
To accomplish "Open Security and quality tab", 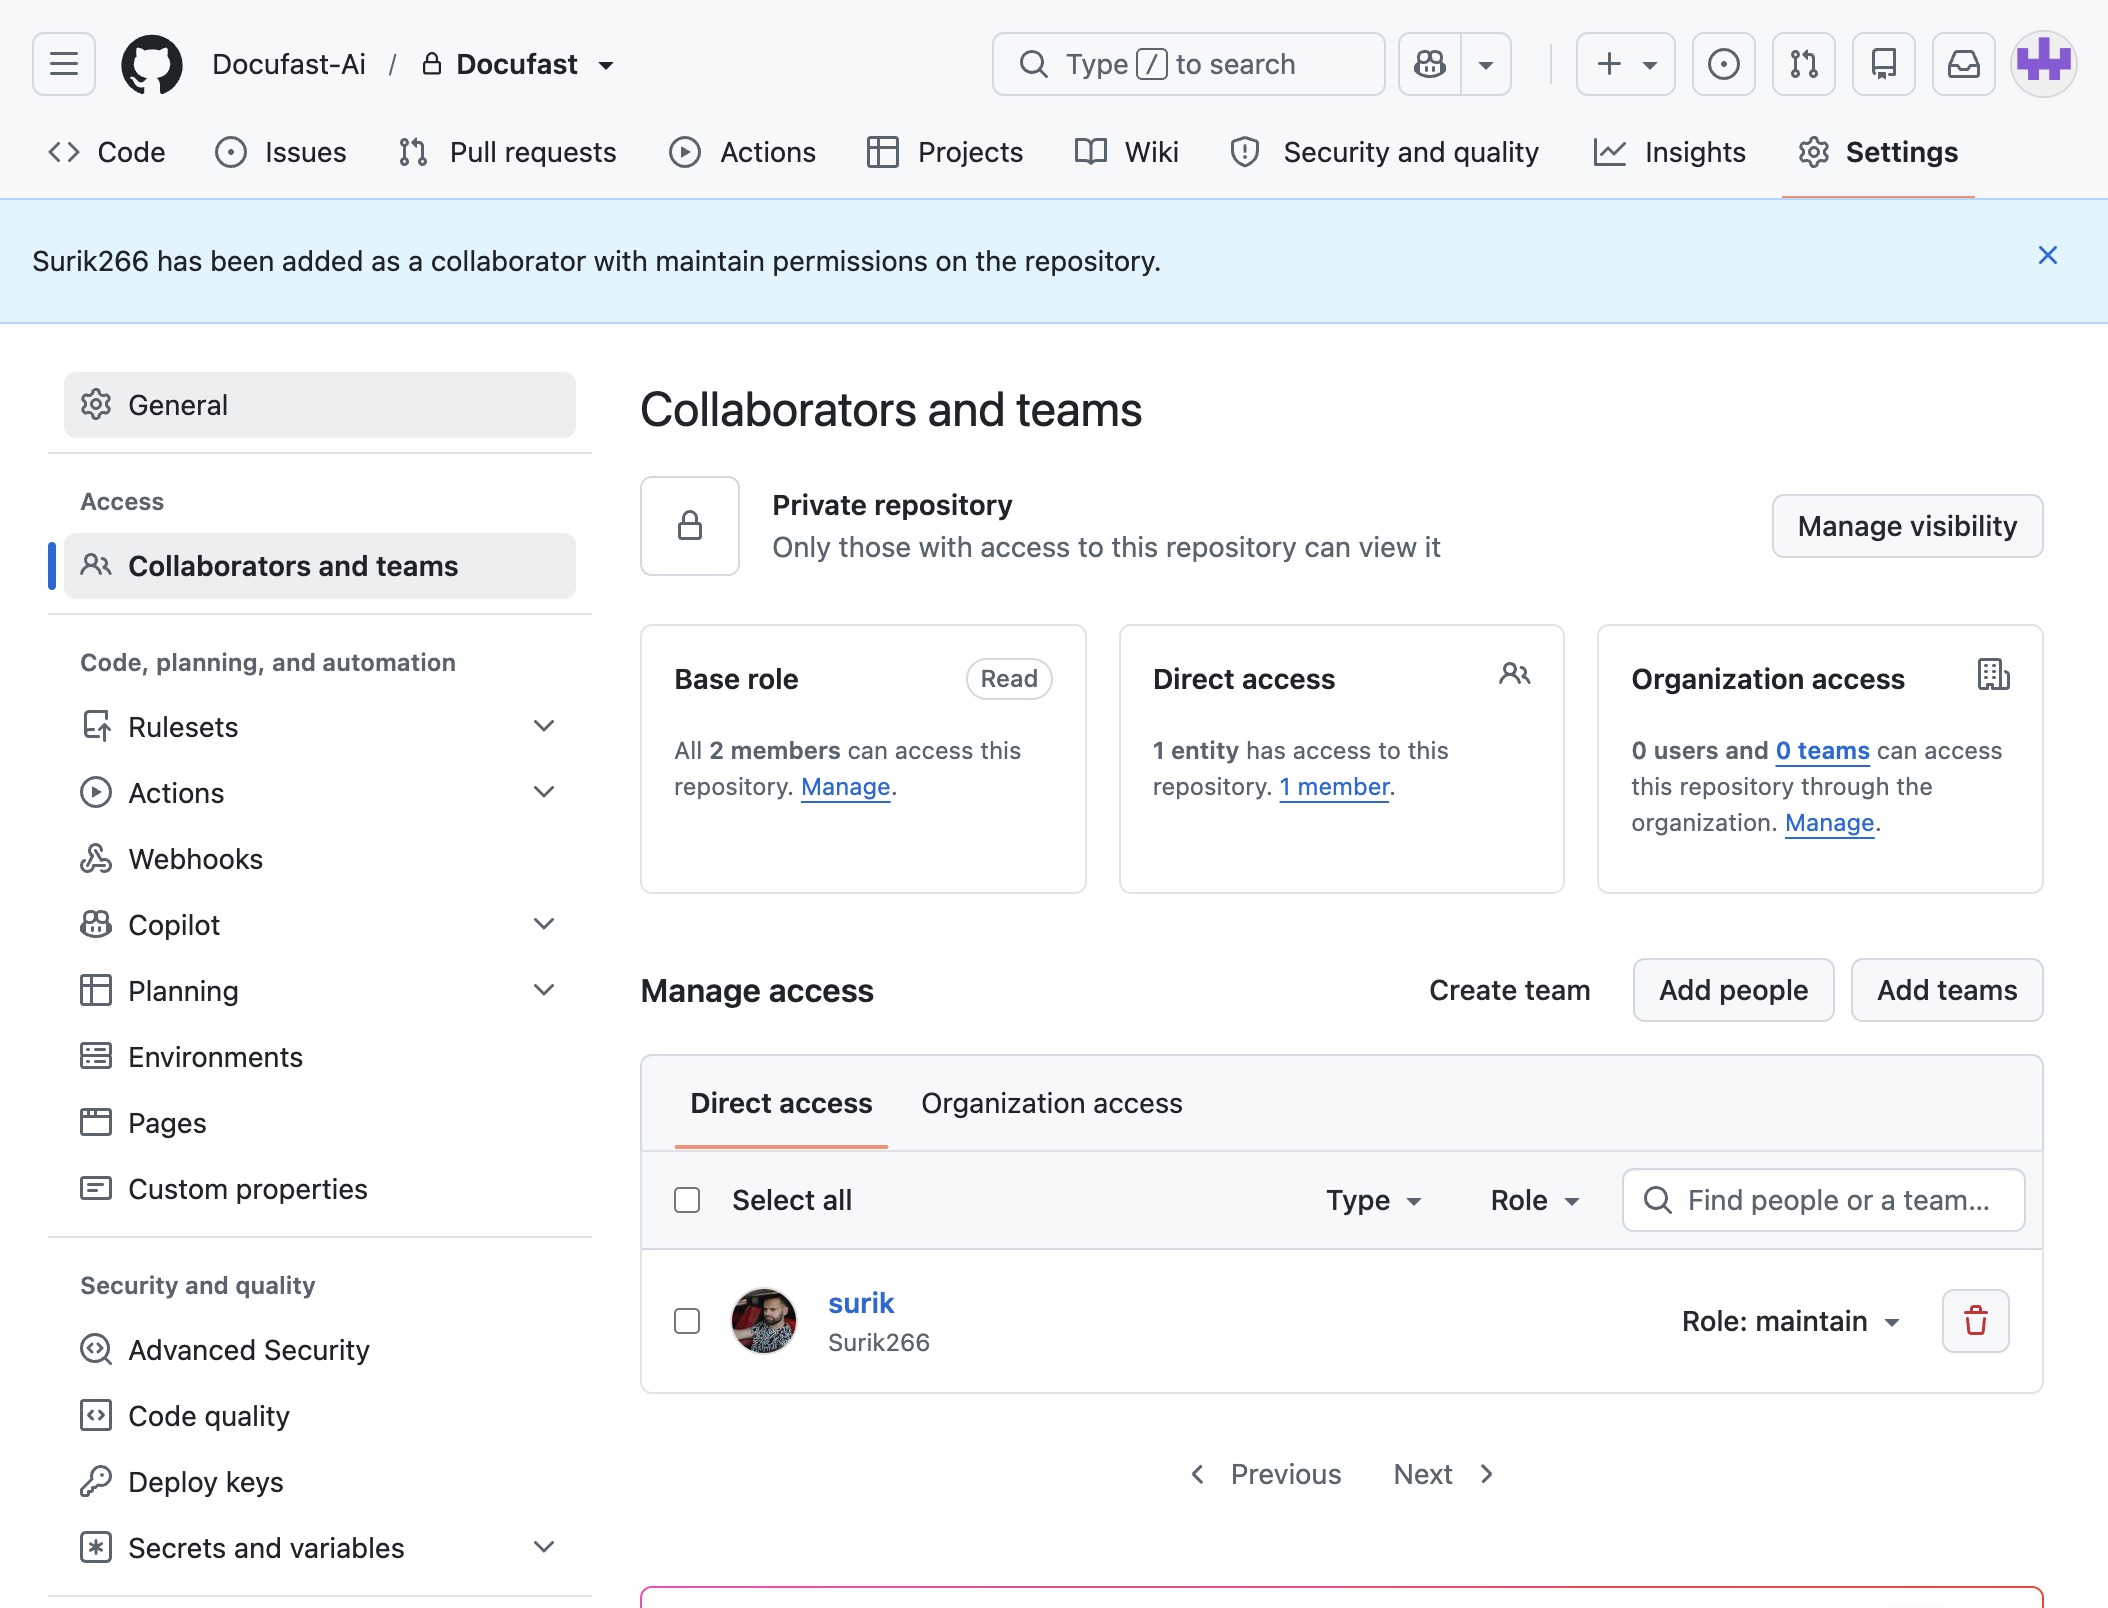I will pyautogui.click(x=1385, y=152).
